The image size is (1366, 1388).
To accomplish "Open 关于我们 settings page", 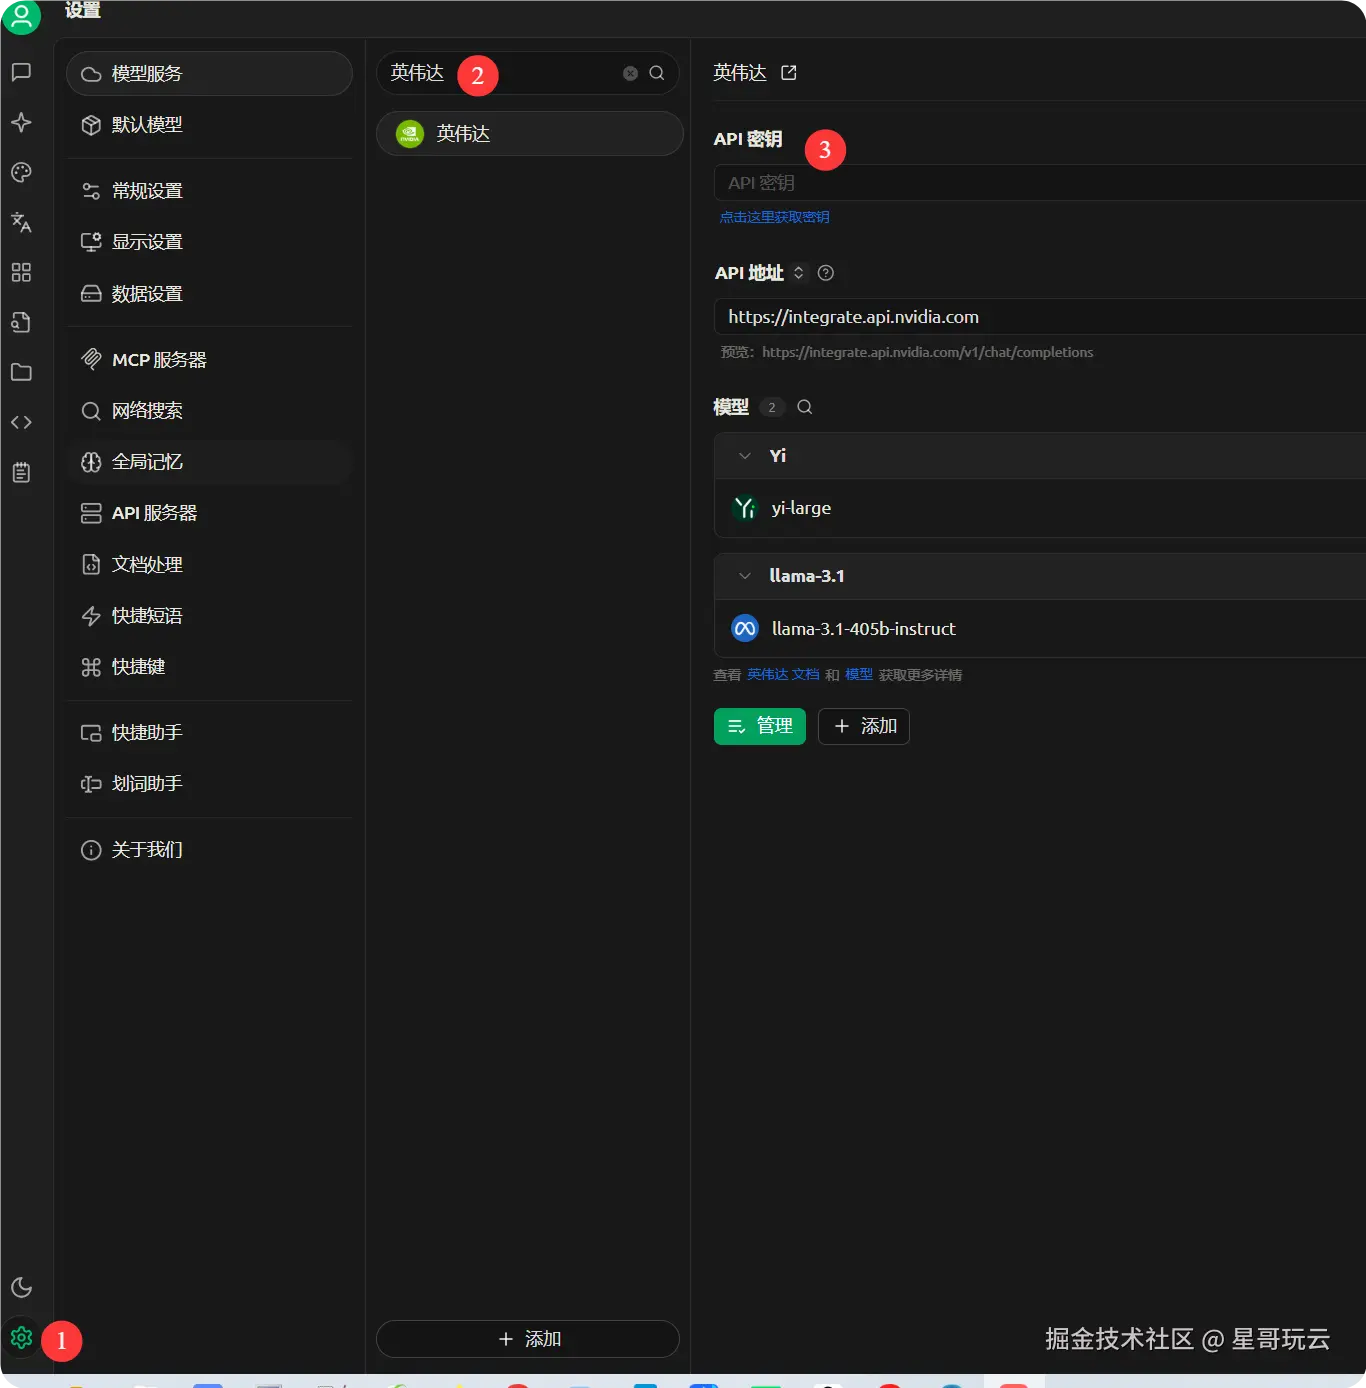I will pos(209,850).
